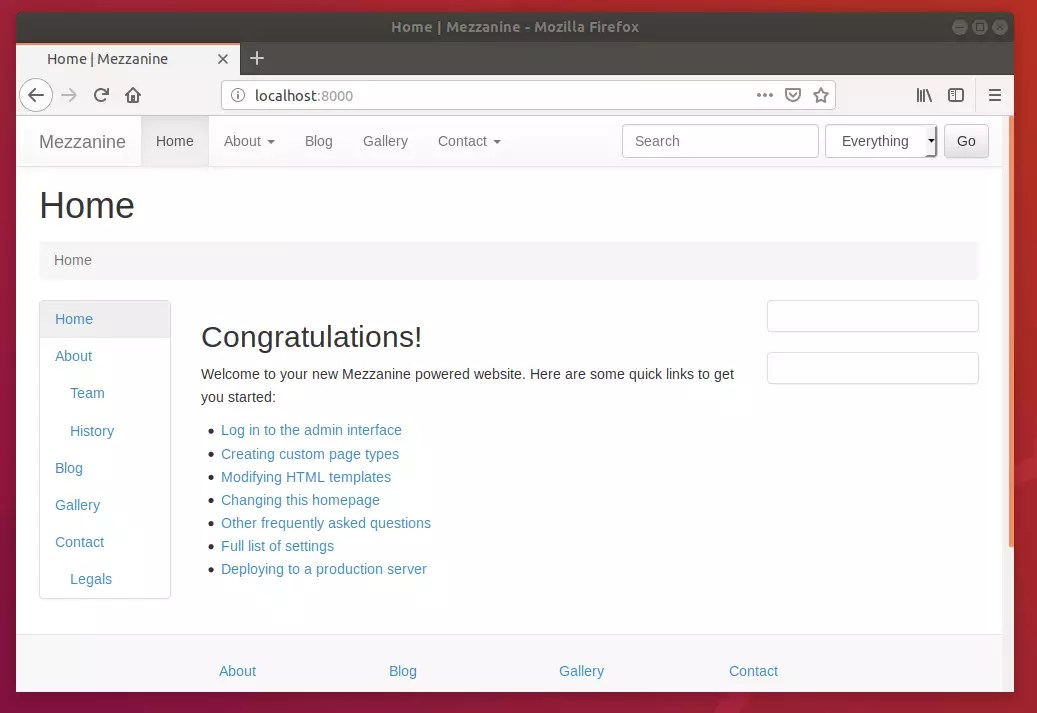
Task: Expand the About navigation dropdown
Action: (248, 141)
